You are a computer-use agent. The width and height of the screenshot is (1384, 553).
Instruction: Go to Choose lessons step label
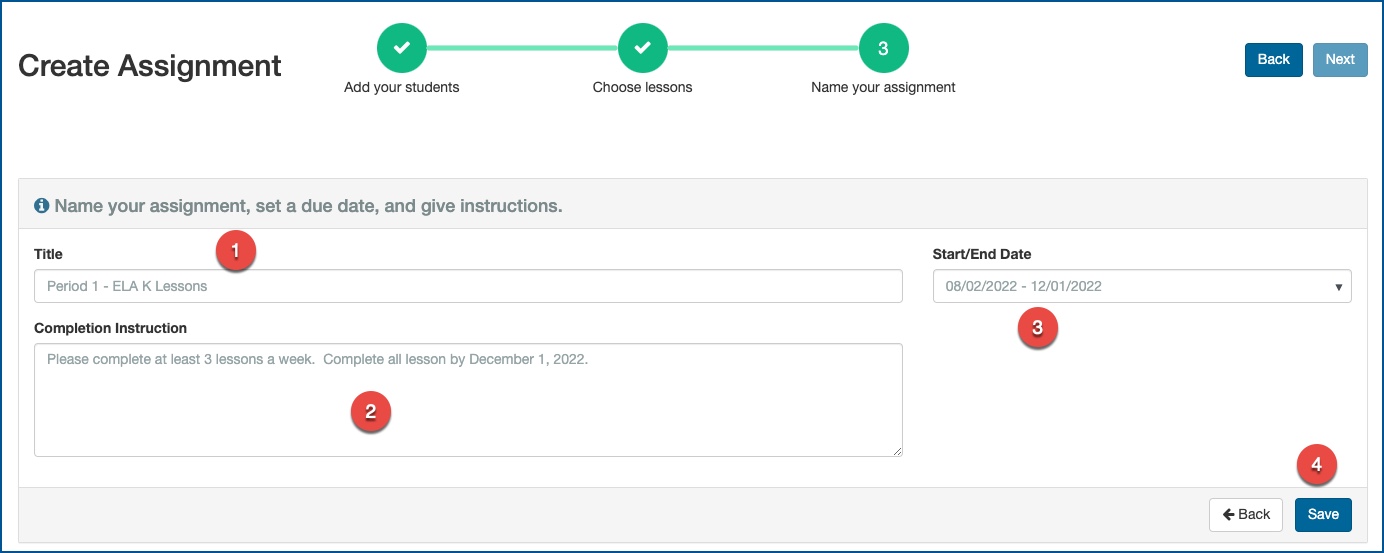[643, 87]
